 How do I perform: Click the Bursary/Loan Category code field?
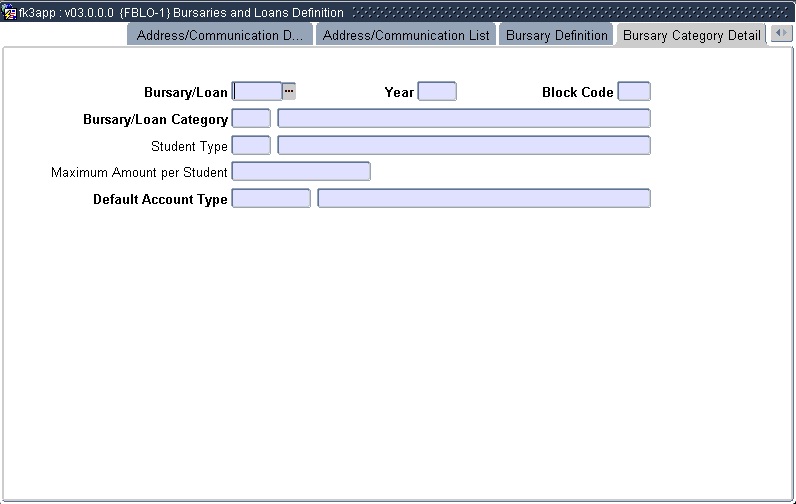click(x=251, y=118)
